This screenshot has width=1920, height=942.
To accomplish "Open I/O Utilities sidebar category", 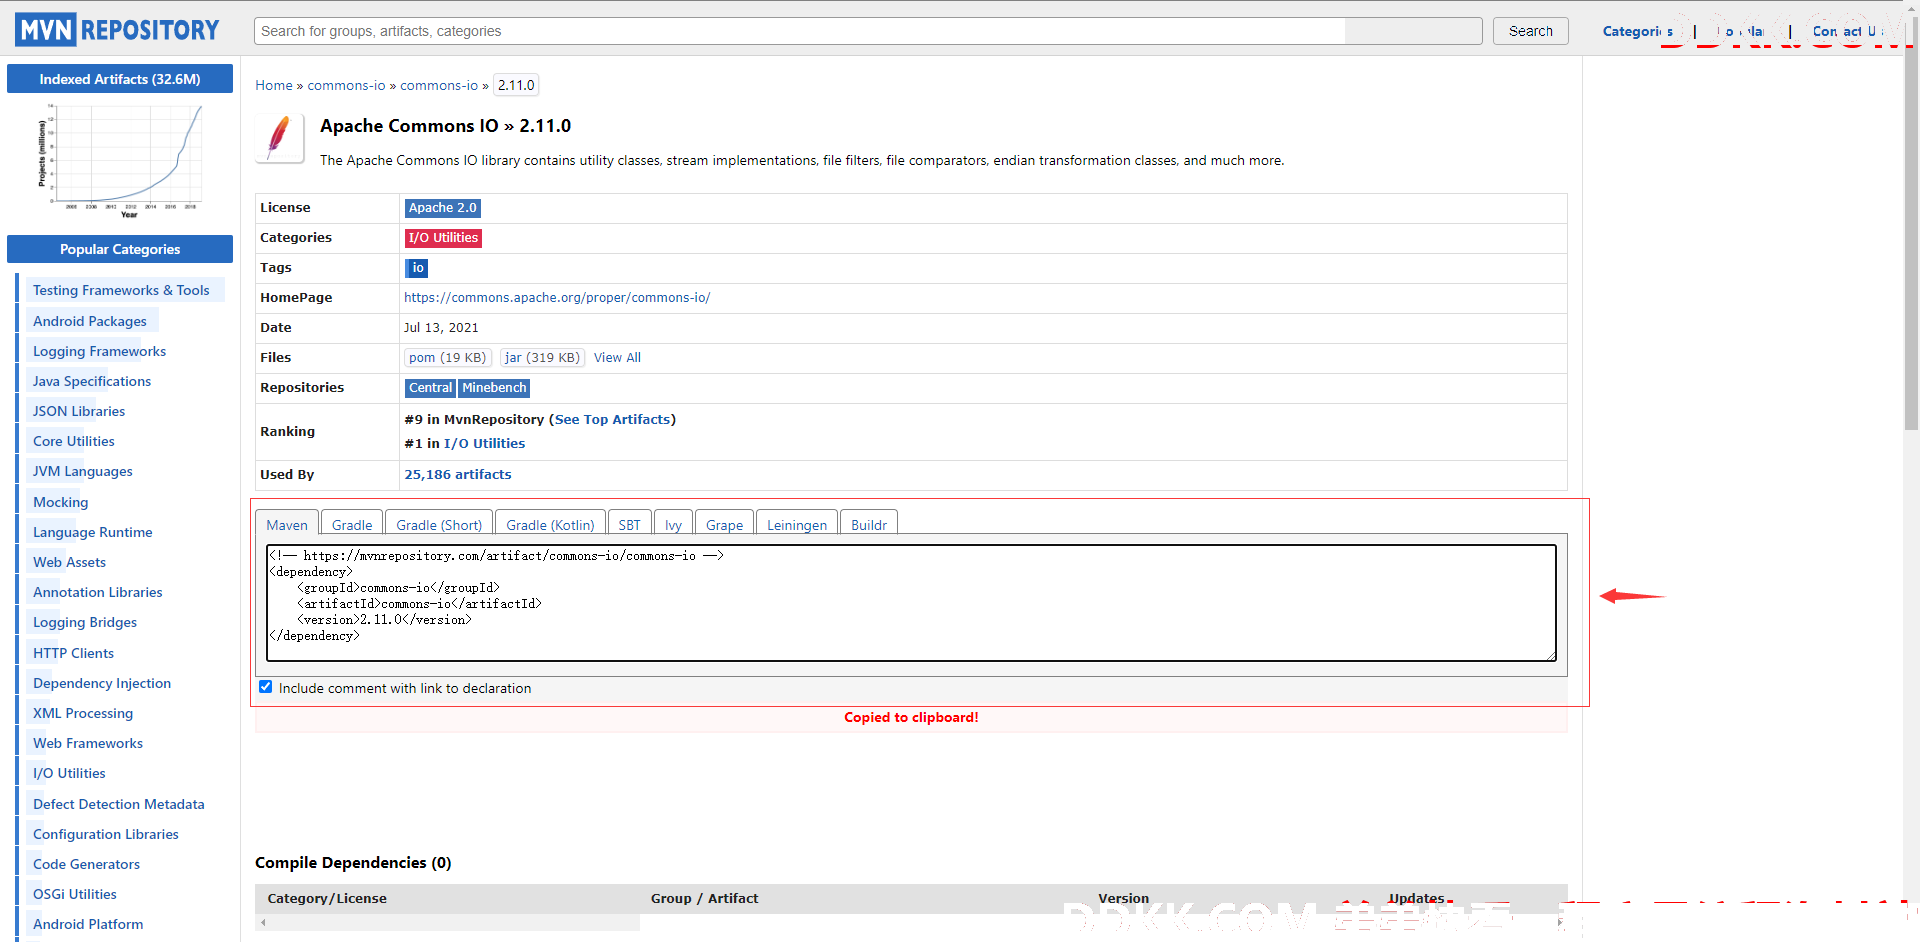I will click(69, 773).
